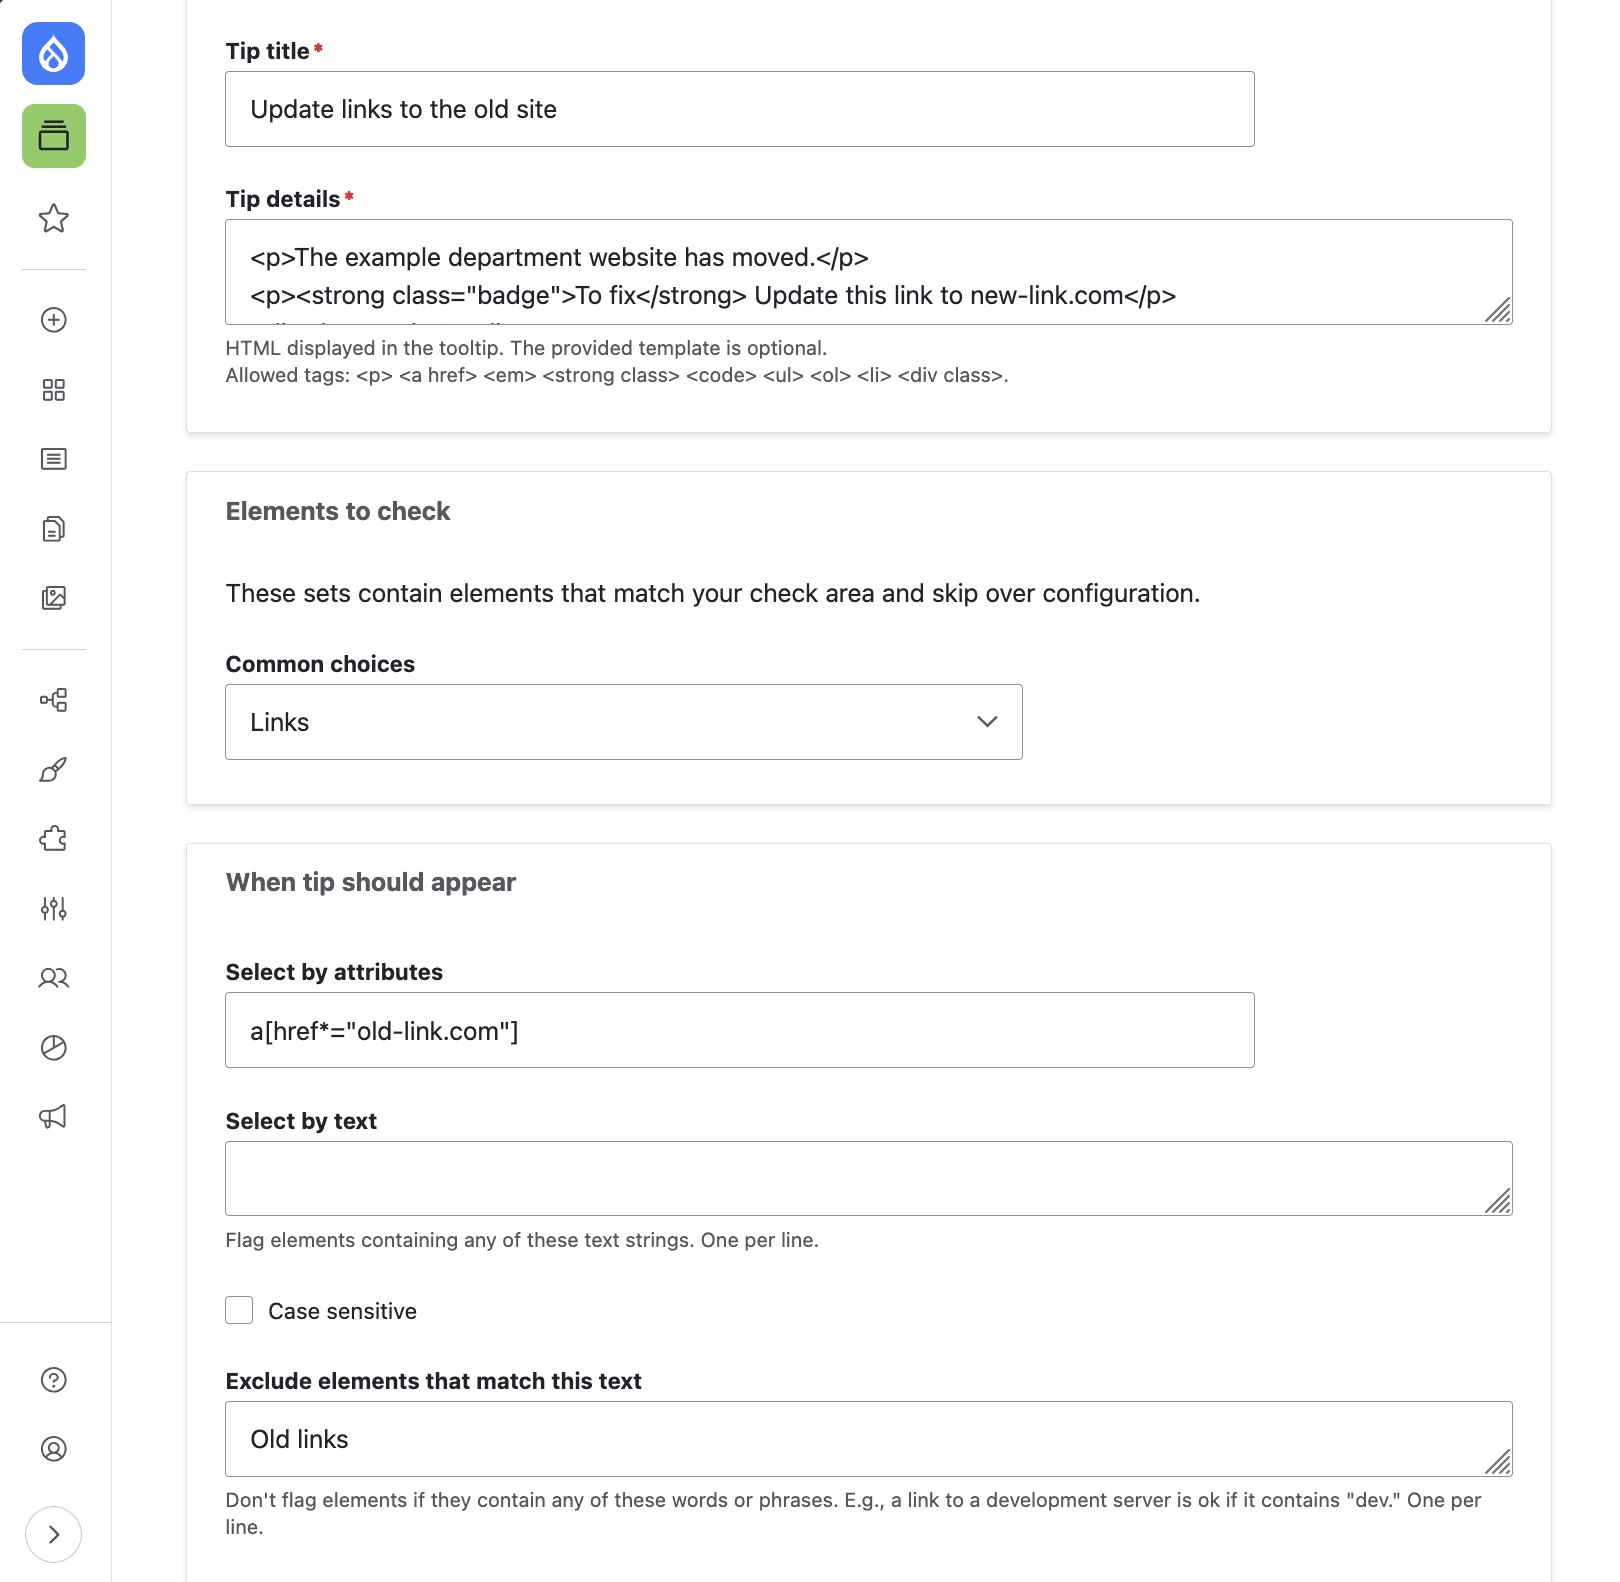Select the green workspaces icon
The width and height of the screenshot is (1620, 1582).
(53, 136)
